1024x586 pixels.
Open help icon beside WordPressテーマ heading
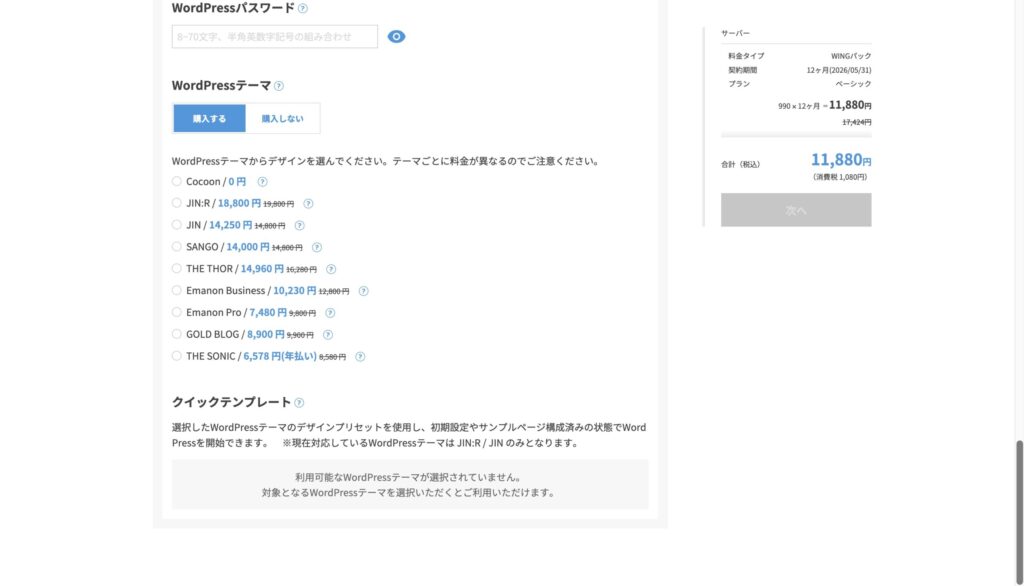point(279,86)
